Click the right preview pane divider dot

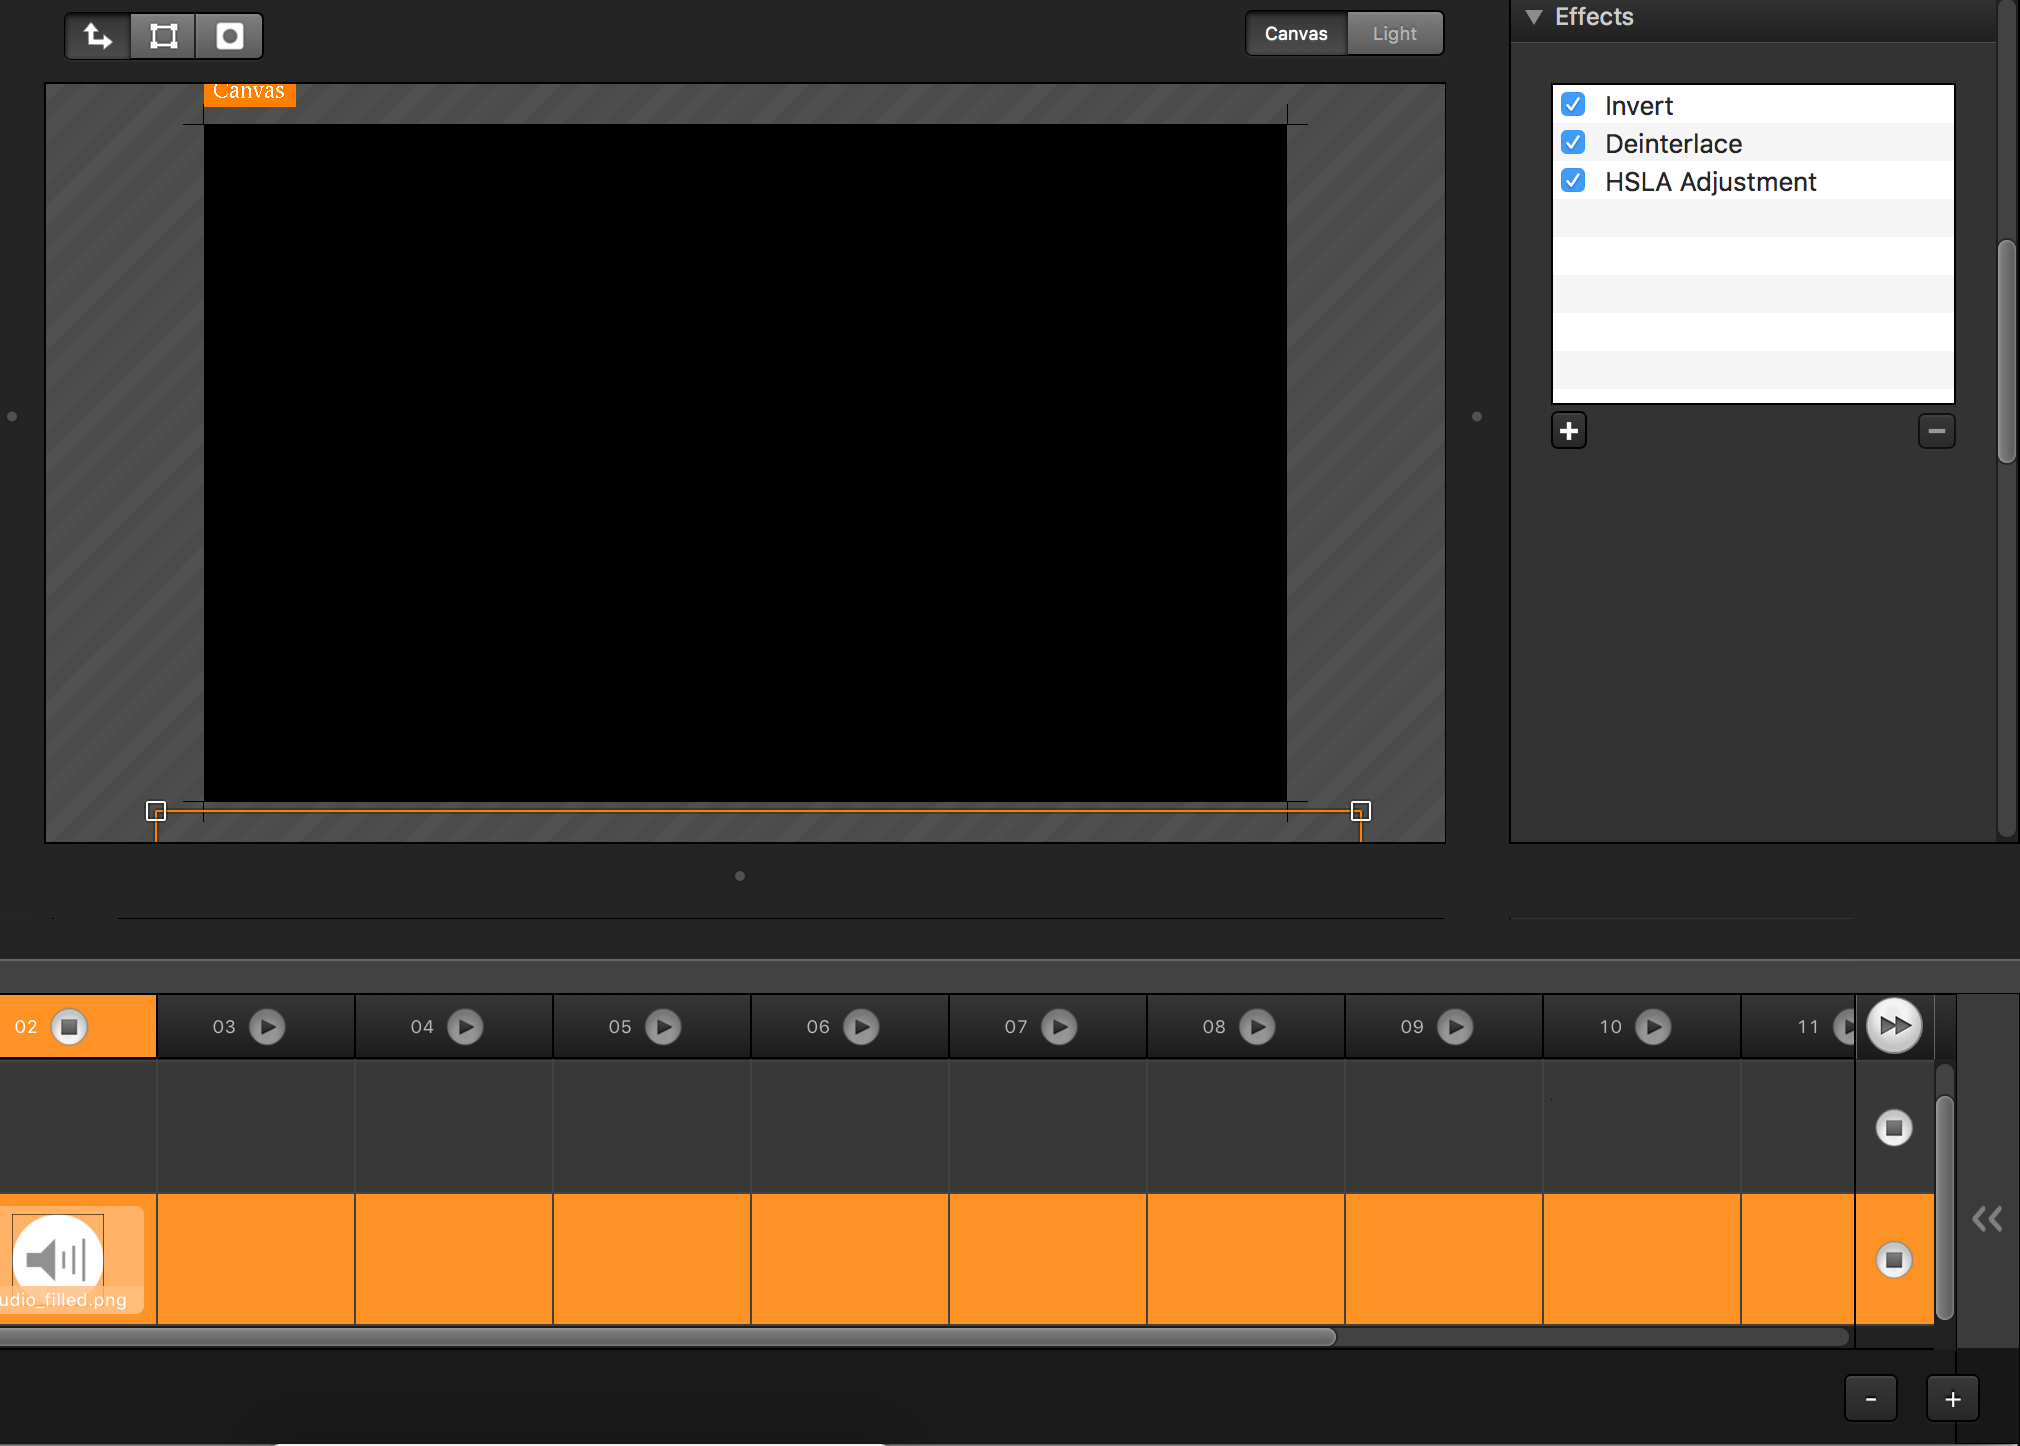1477,416
